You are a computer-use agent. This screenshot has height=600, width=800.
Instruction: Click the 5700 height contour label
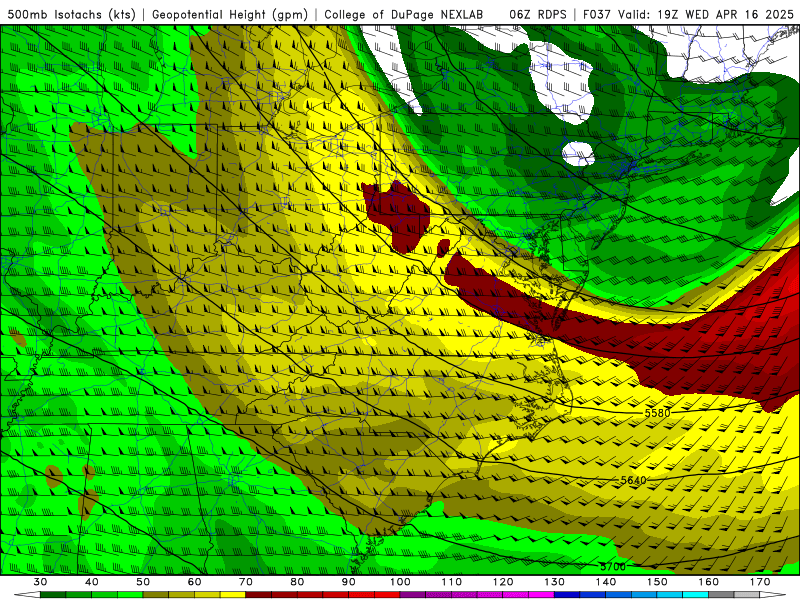(x=613, y=566)
